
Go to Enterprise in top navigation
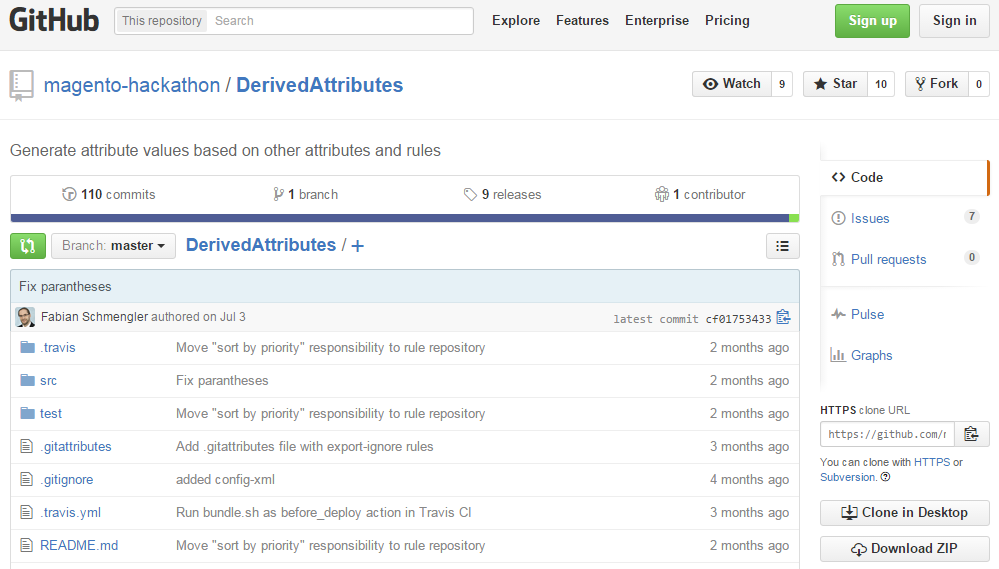point(657,20)
